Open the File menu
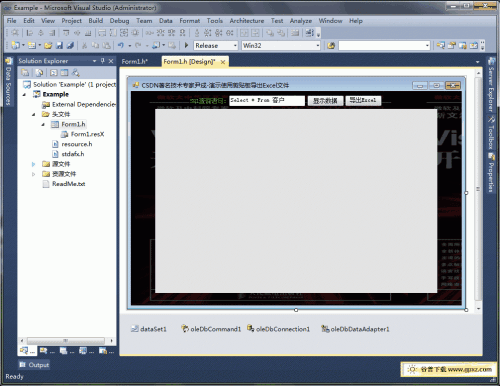This screenshot has width=500, height=386. (11, 21)
